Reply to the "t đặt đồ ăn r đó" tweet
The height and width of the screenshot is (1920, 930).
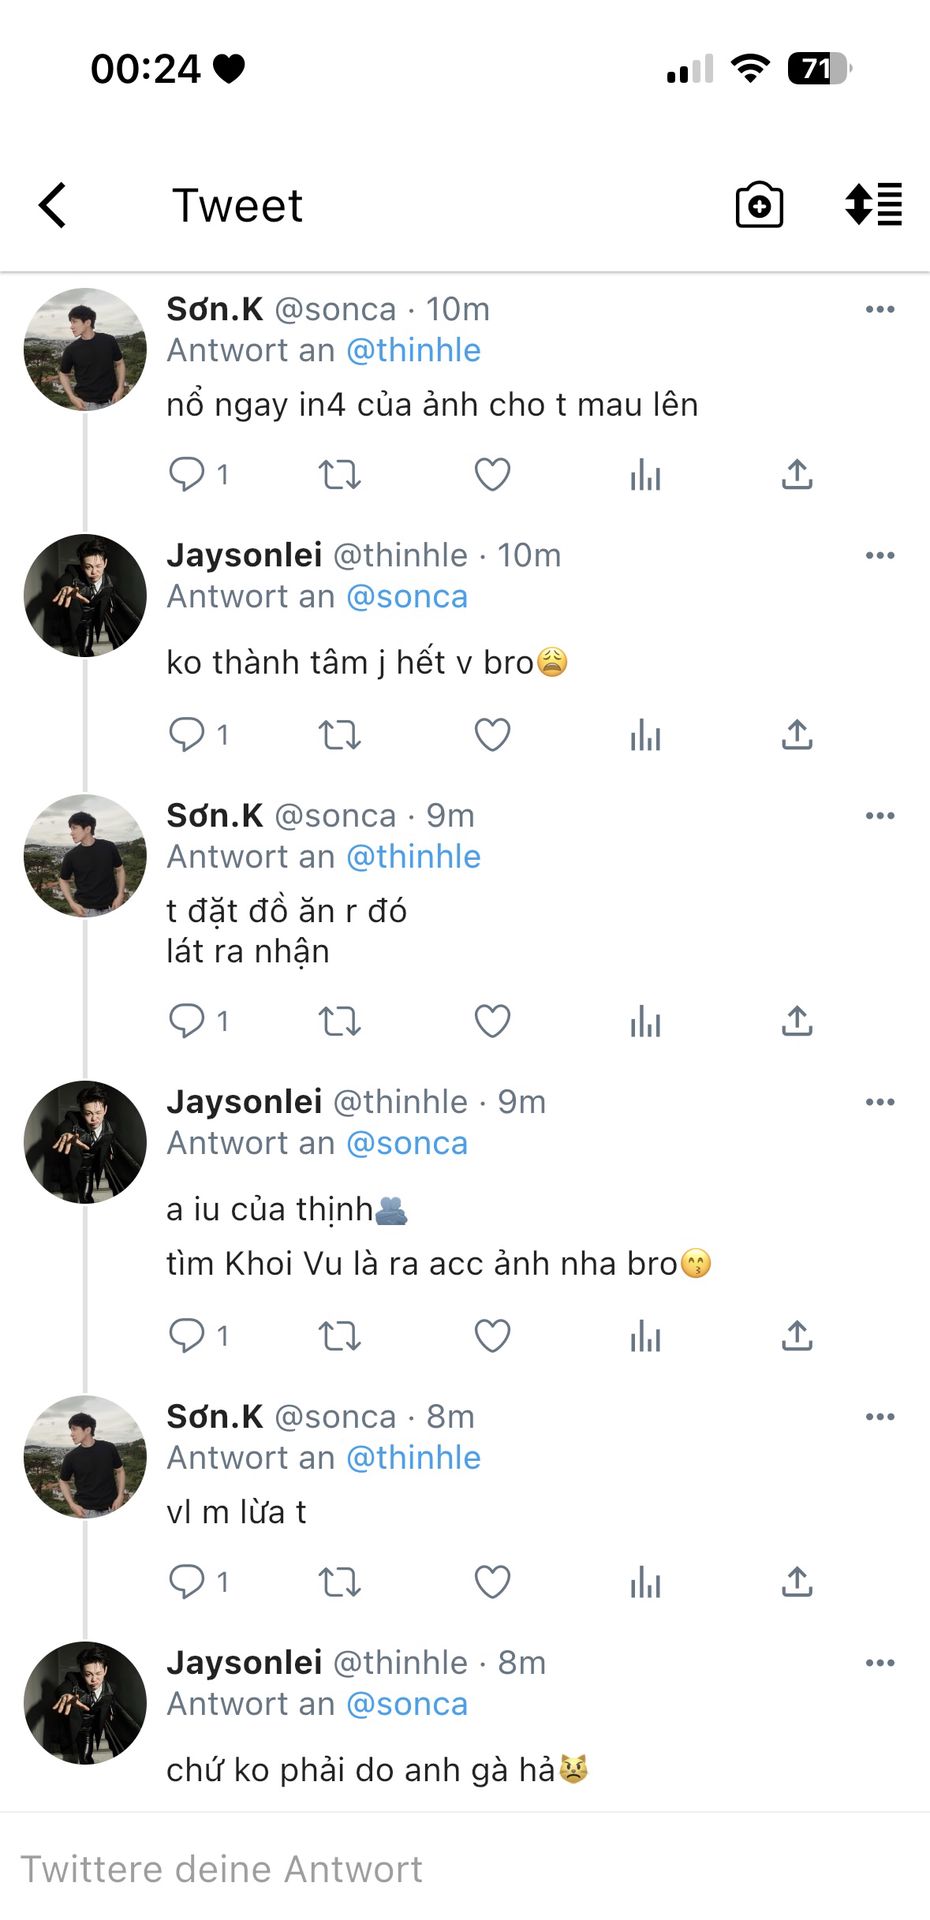187,1021
